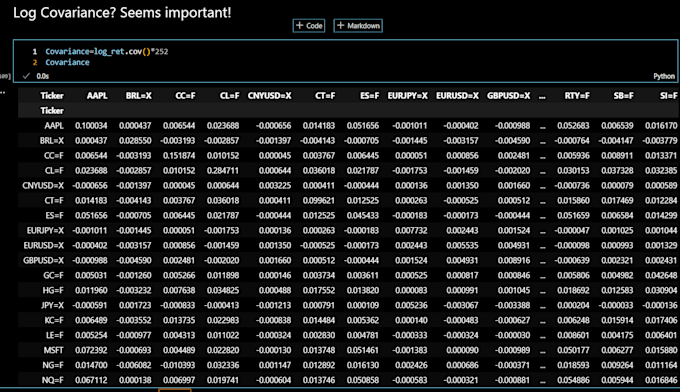
Task: Click the cell value 0.067112
Action: (91, 380)
